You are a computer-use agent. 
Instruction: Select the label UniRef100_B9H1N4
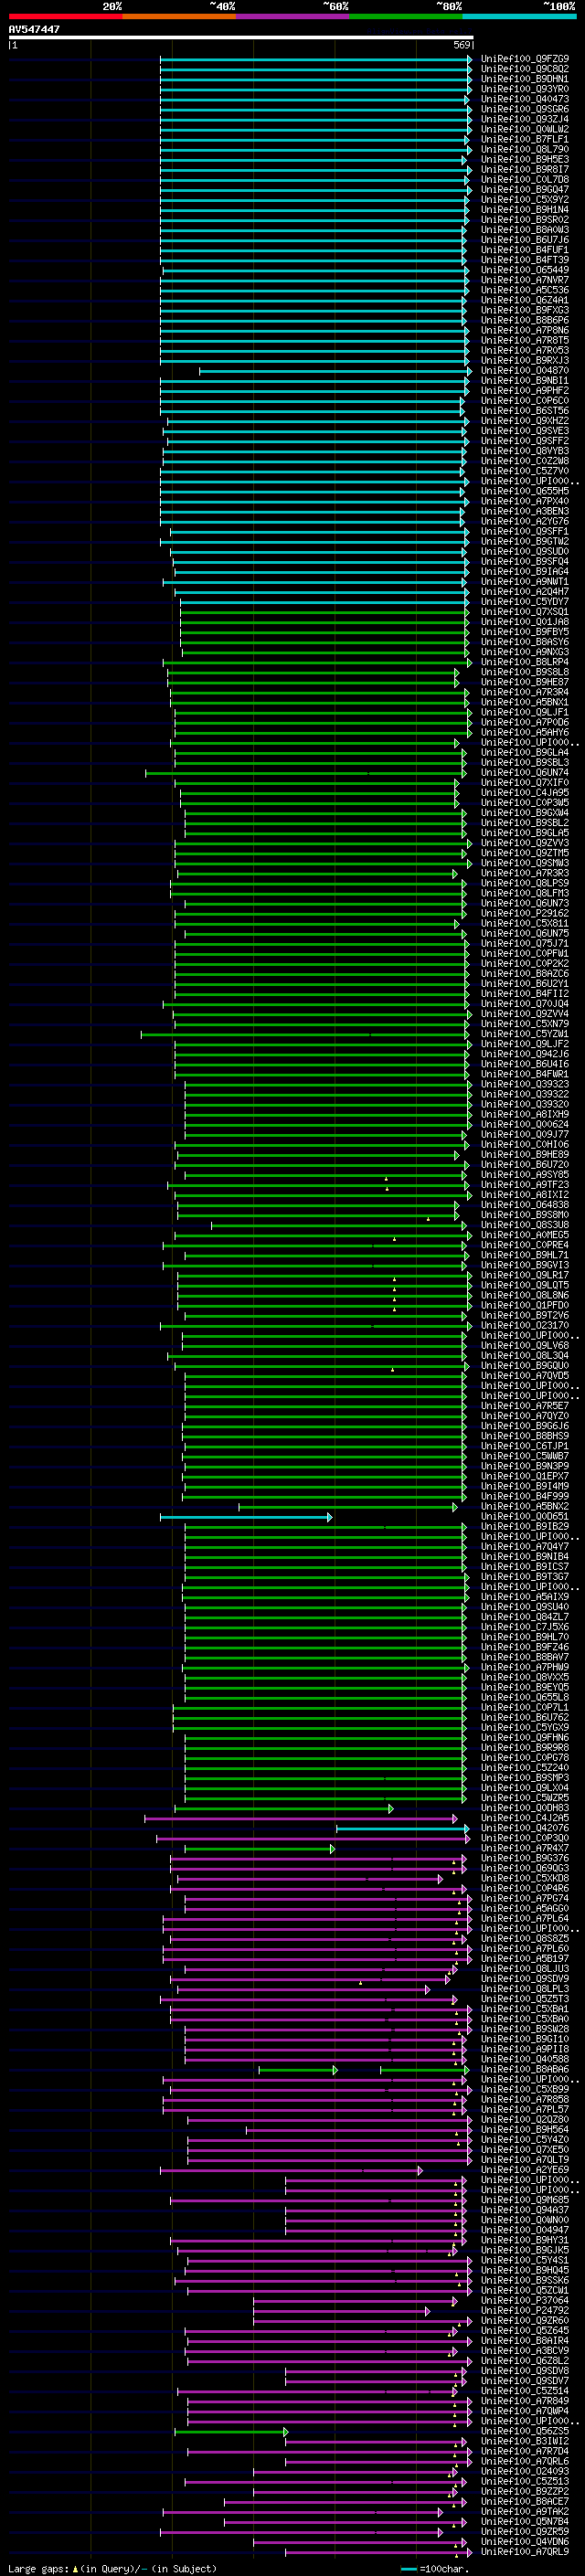coord(525,209)
